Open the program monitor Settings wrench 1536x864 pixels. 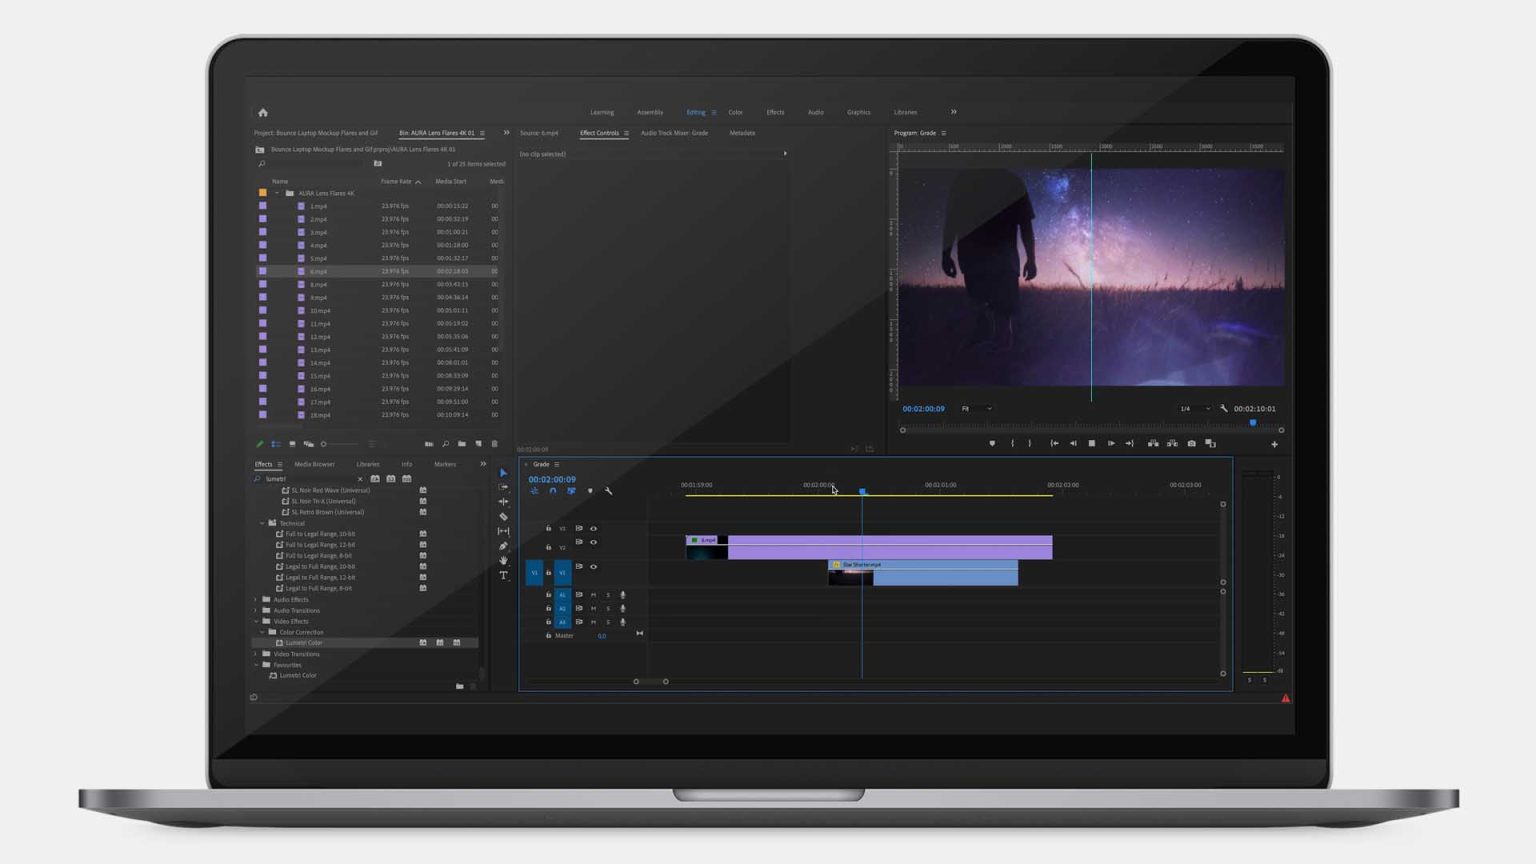pos(1225,408)
